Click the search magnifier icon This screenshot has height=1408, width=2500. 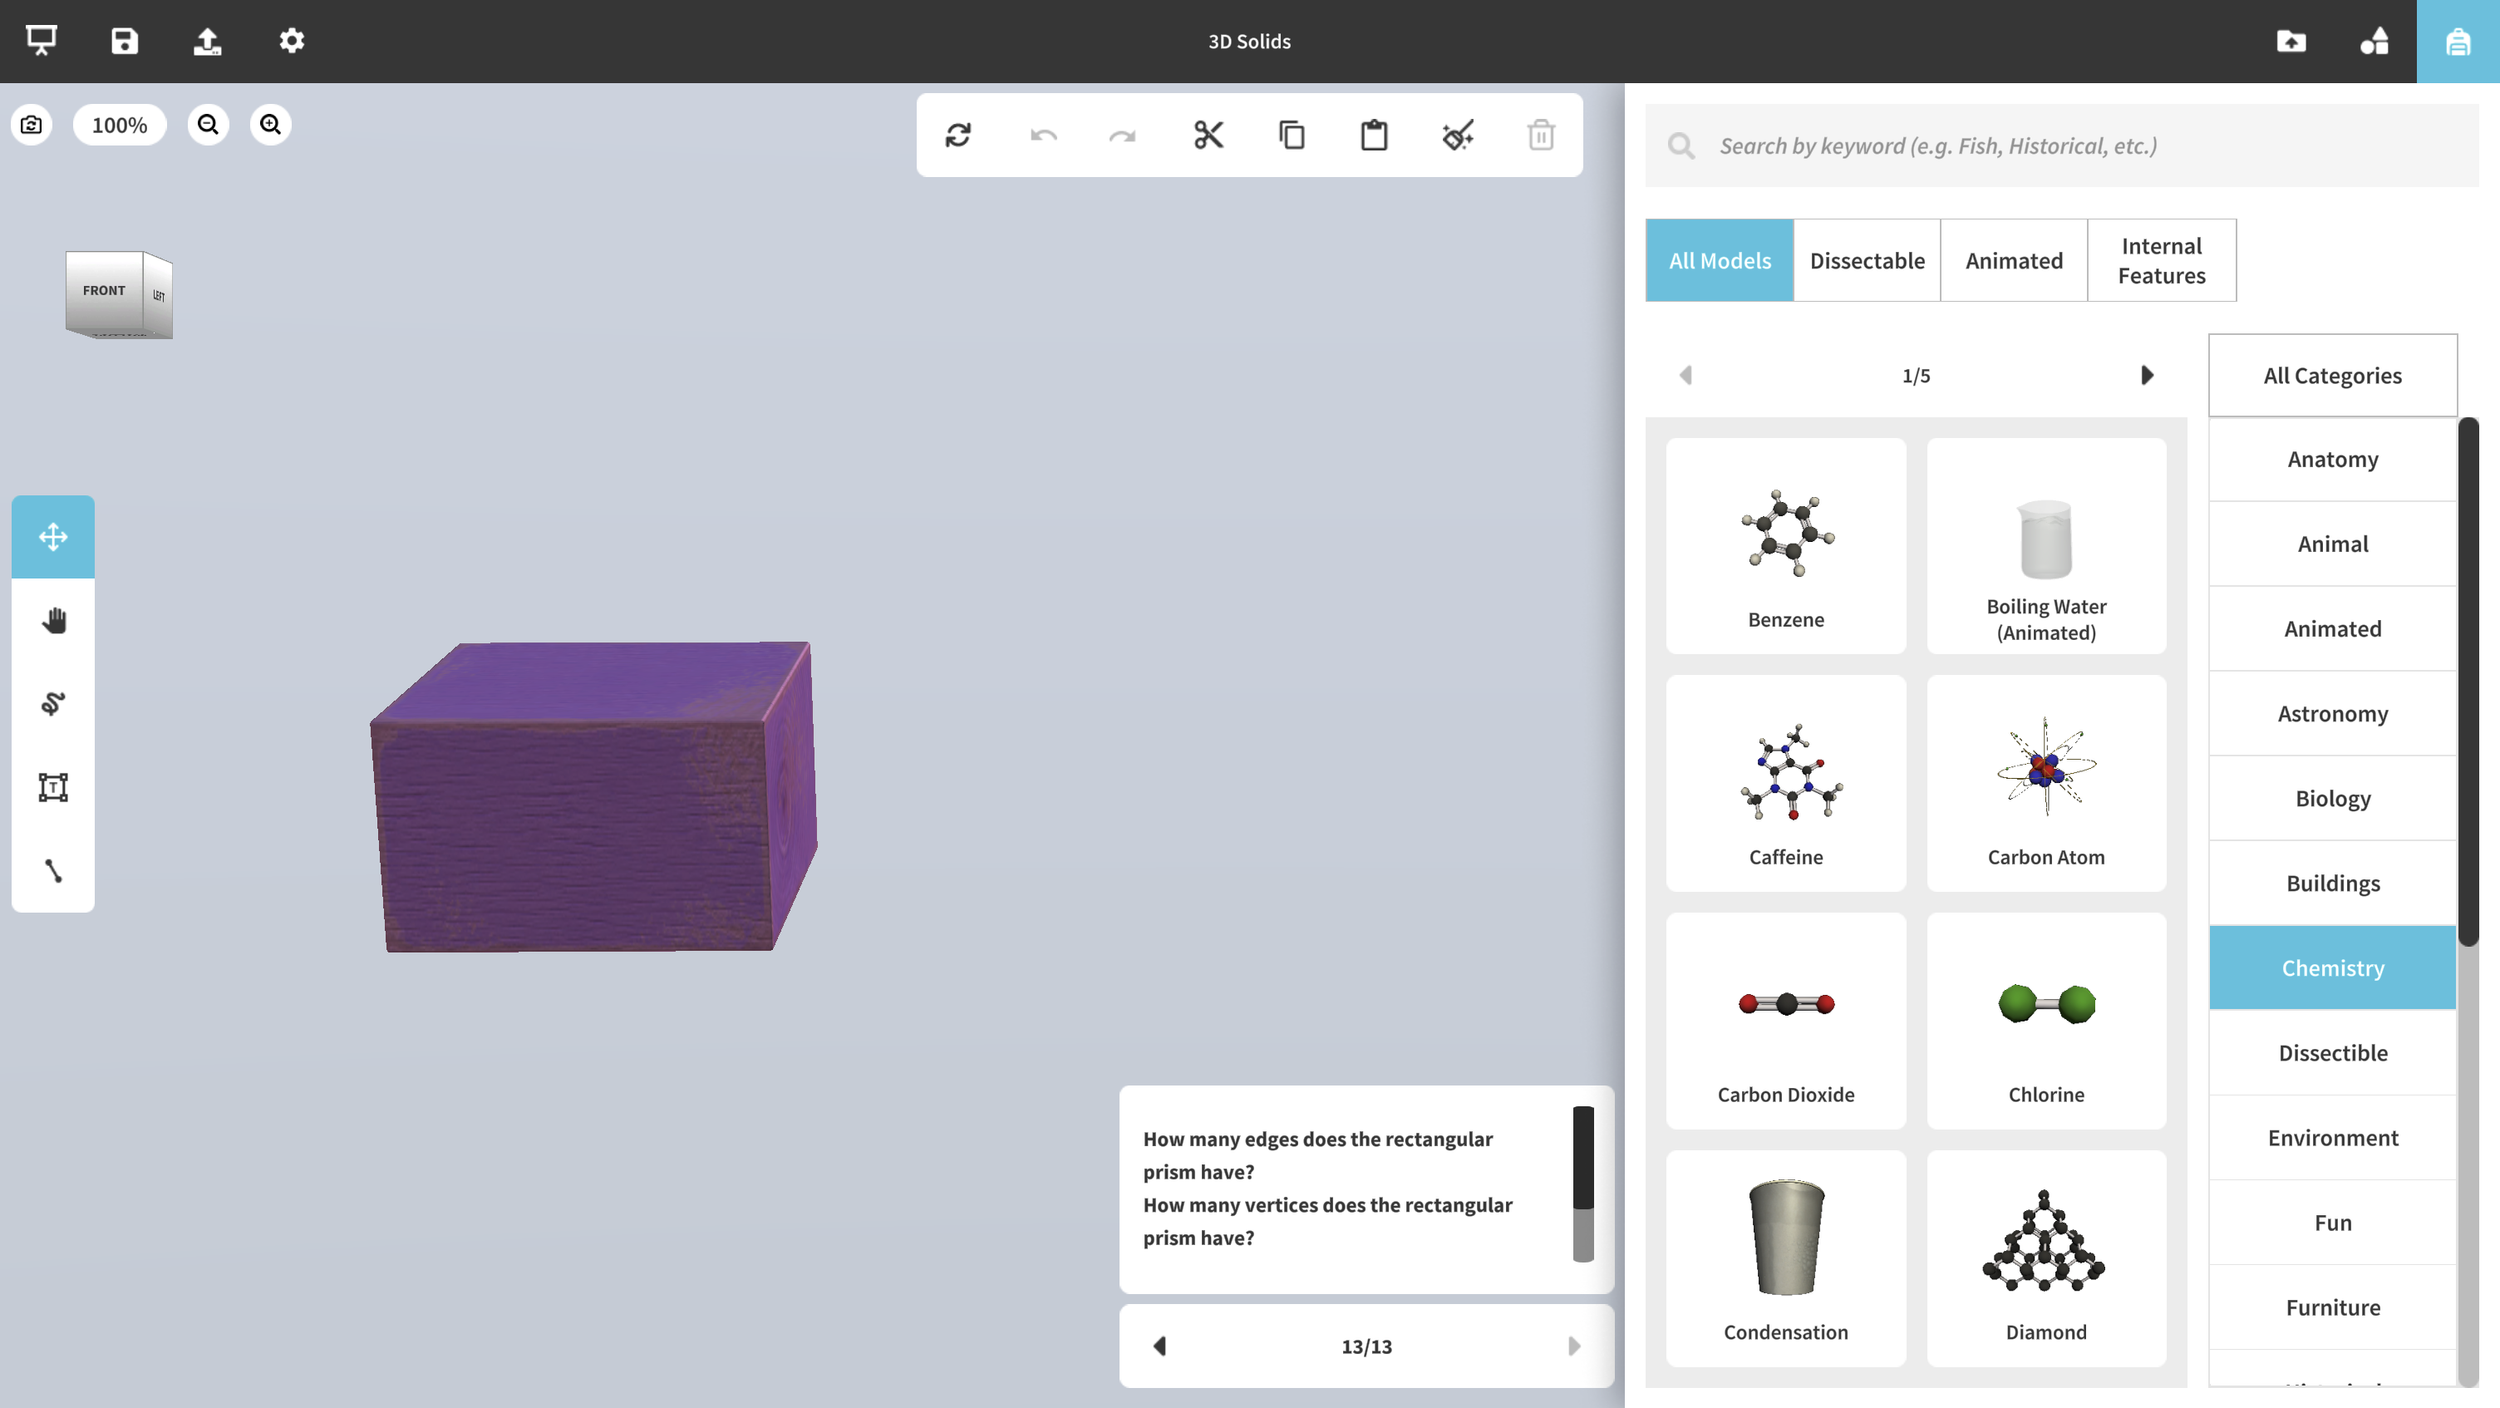pos(1681,146)
